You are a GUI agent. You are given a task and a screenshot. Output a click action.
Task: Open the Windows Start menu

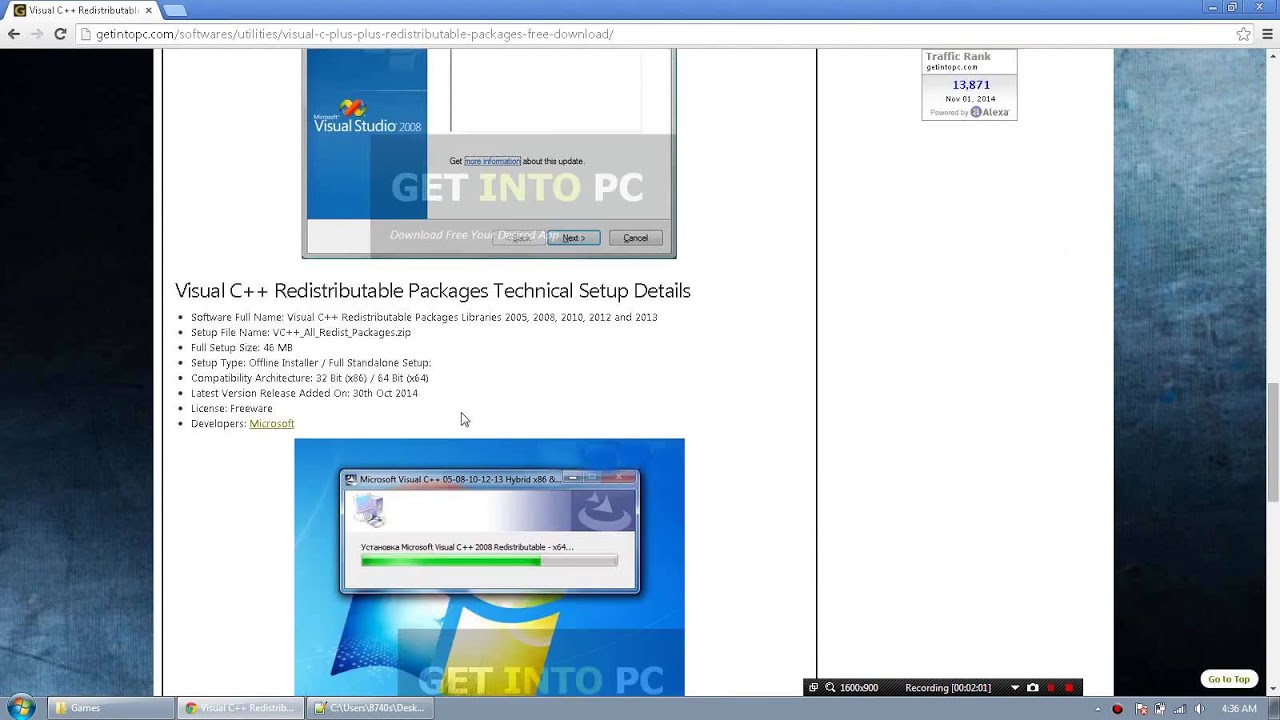[21, 708]
